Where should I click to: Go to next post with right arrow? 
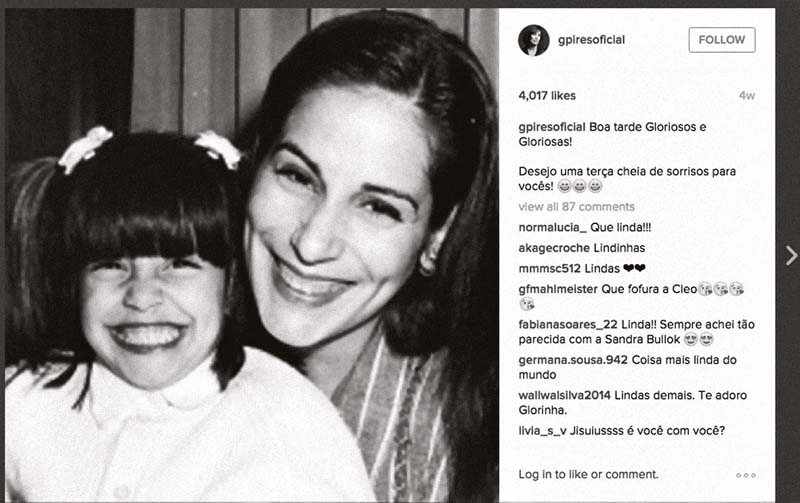point(791,256)
